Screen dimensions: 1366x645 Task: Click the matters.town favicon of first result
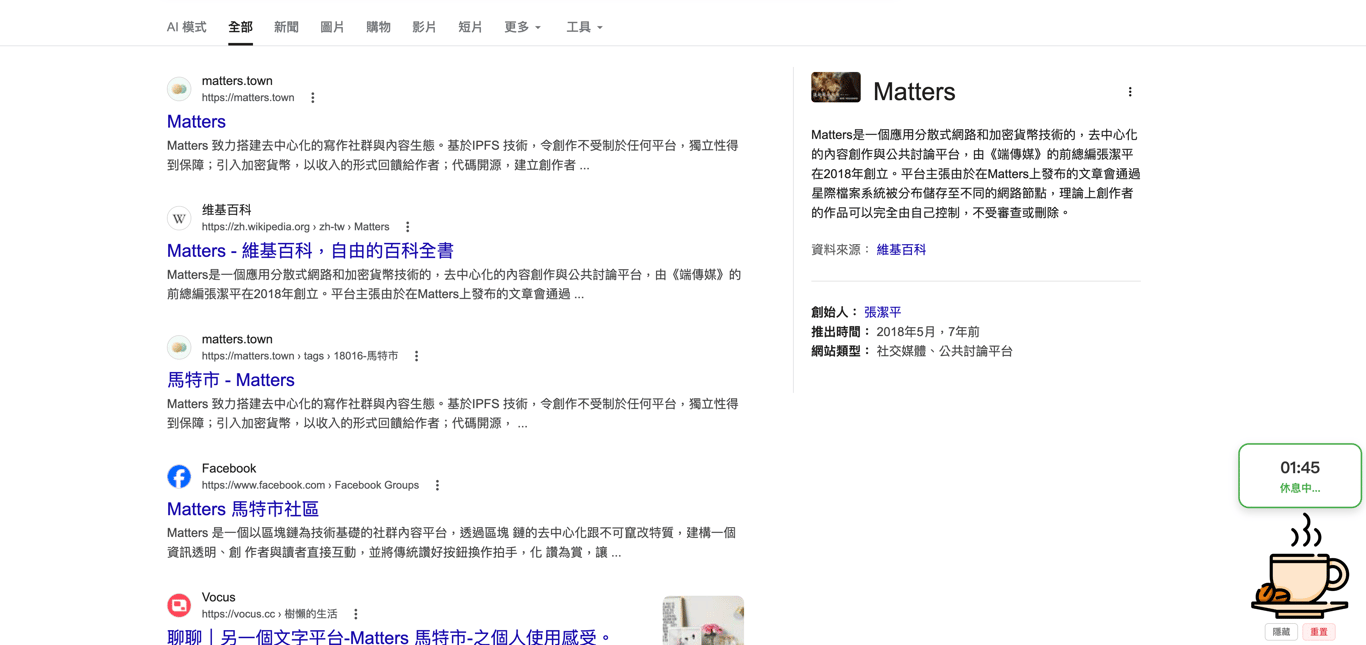[179, 89]
